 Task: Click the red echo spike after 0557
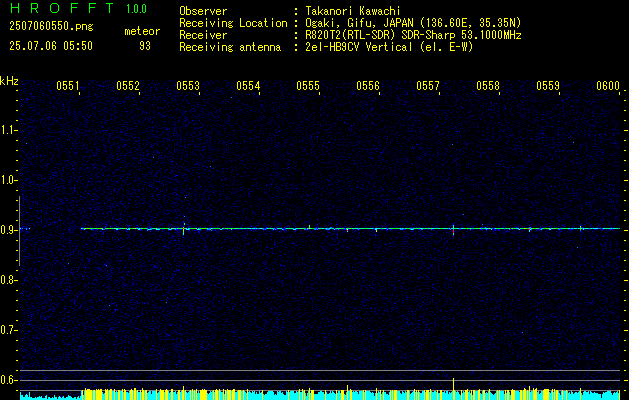(453, 231)
